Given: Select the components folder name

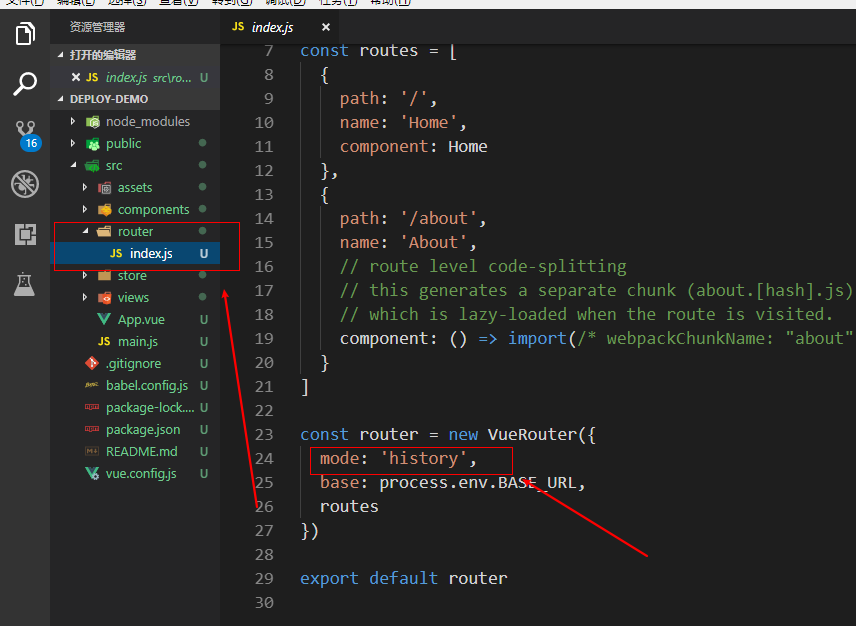Looking at the screenshot, I should 153,210.
